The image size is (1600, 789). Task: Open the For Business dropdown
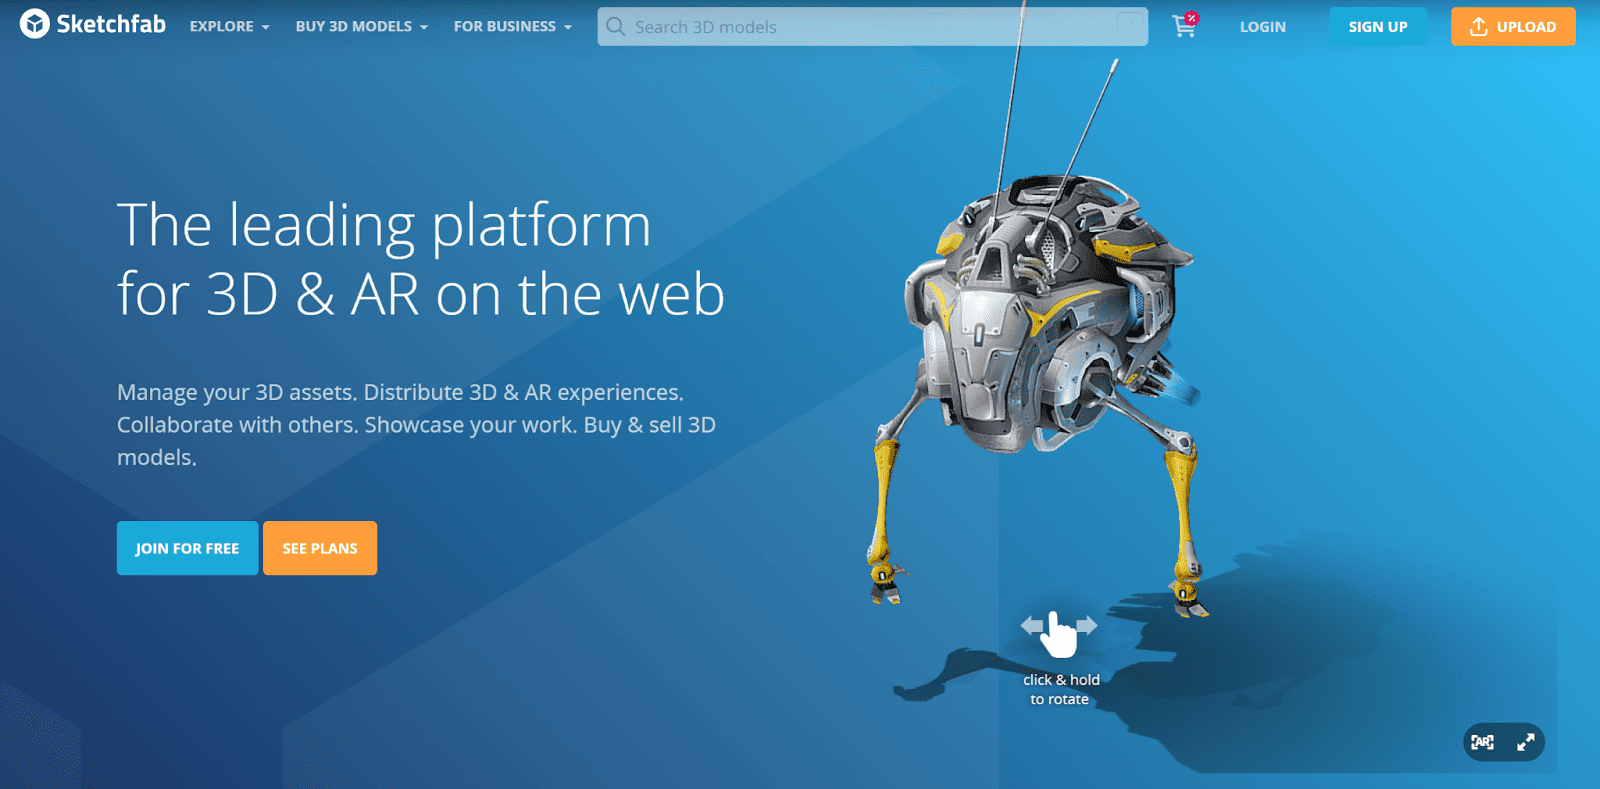[x=513, y=27]
